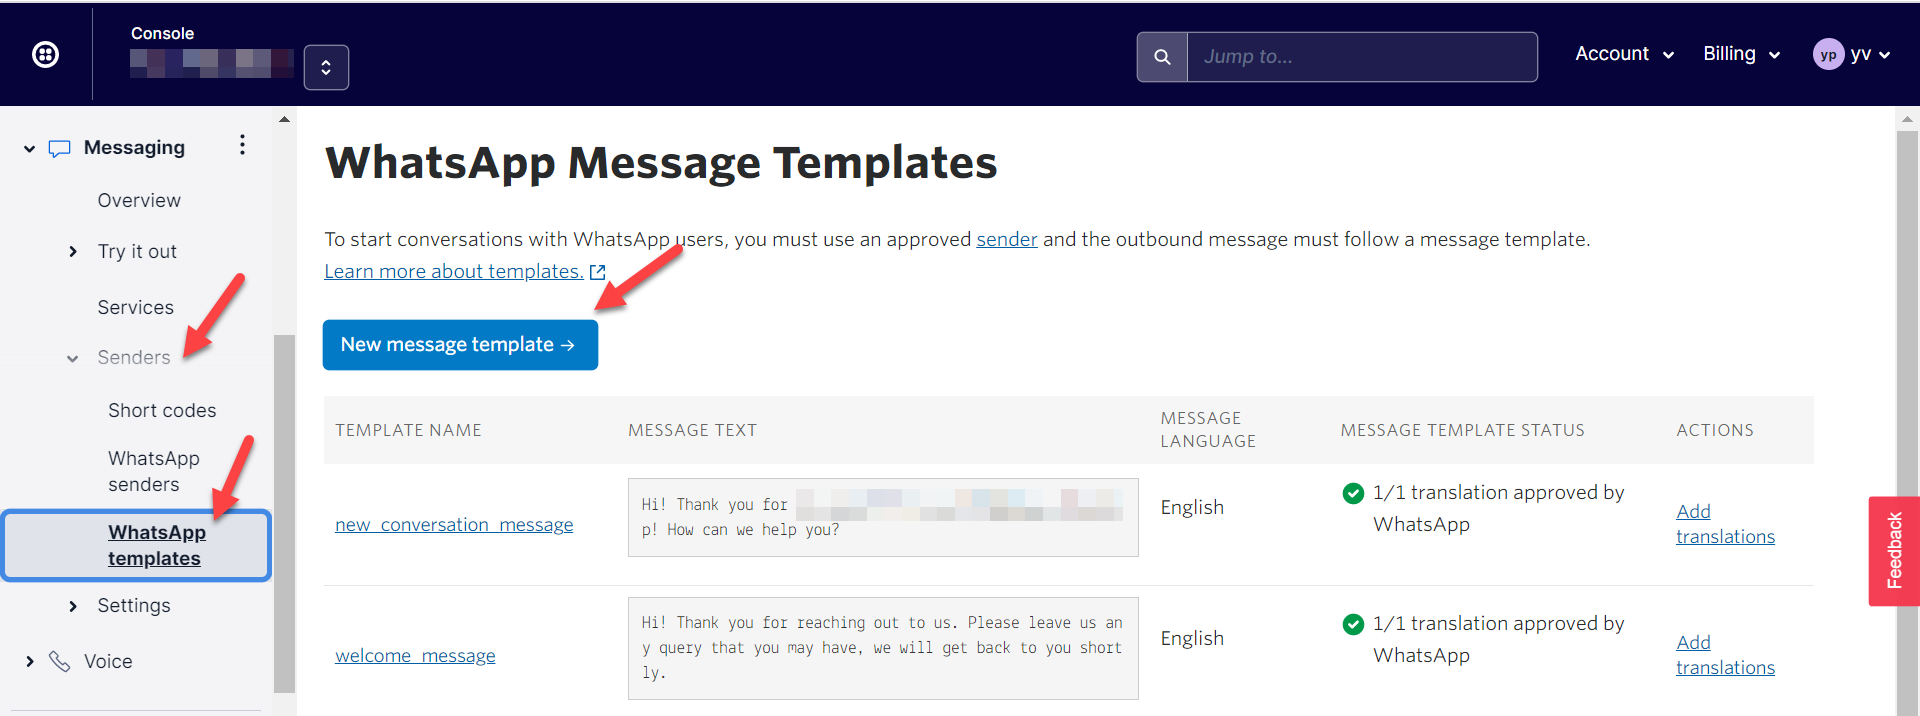Open the Services menu item
The width and height of the screenshot is (1920, 716).
(136, 307)
